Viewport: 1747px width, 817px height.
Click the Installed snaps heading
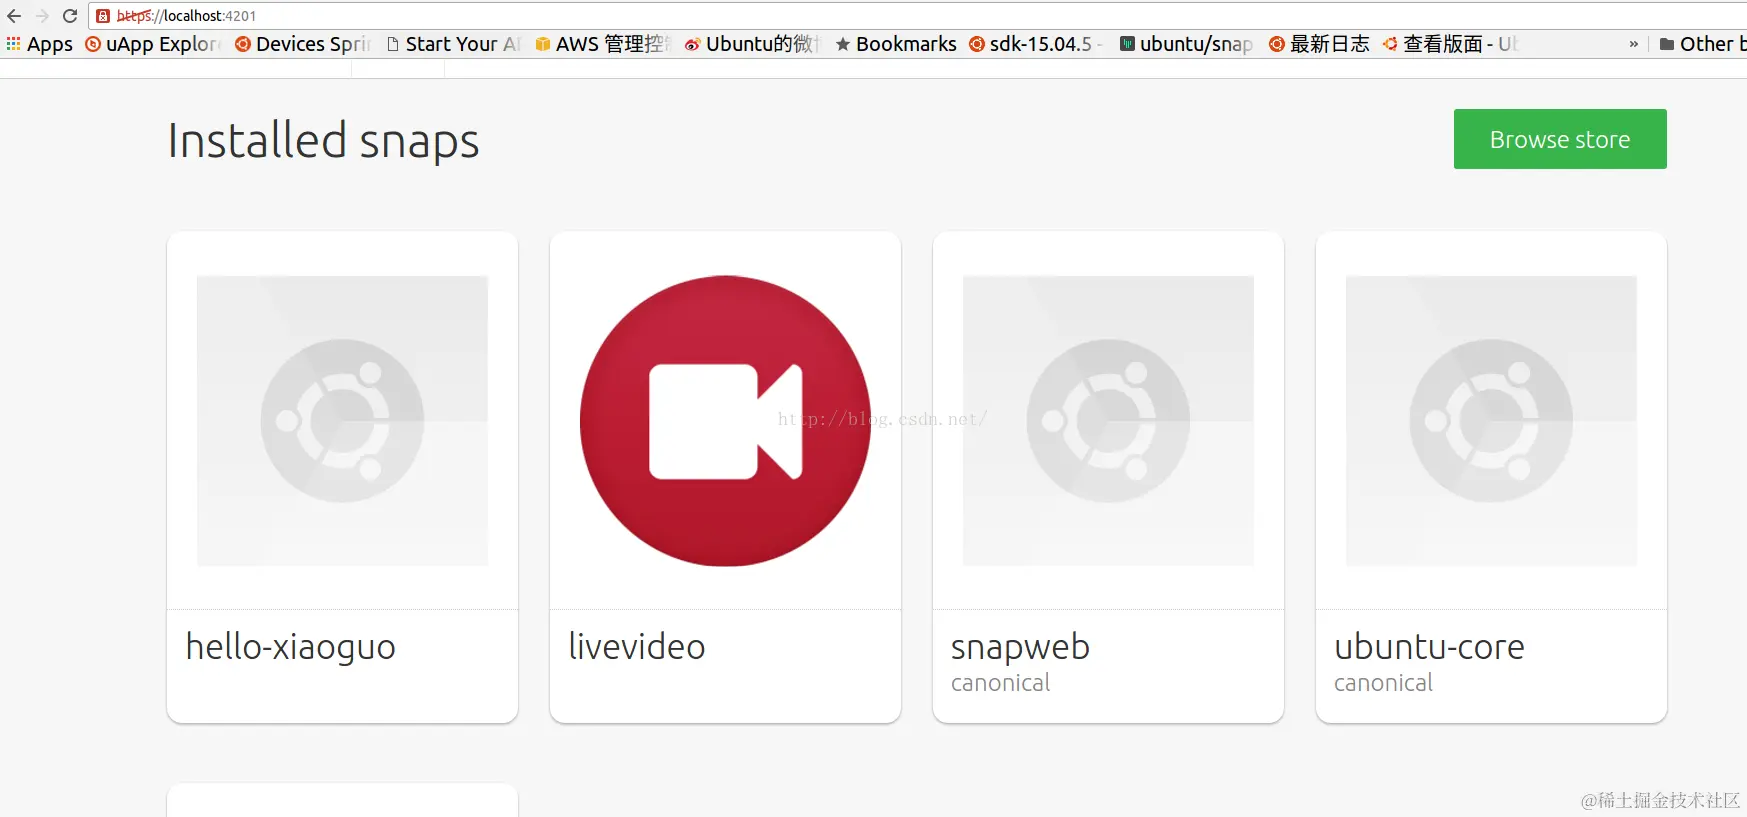[324, 141]
